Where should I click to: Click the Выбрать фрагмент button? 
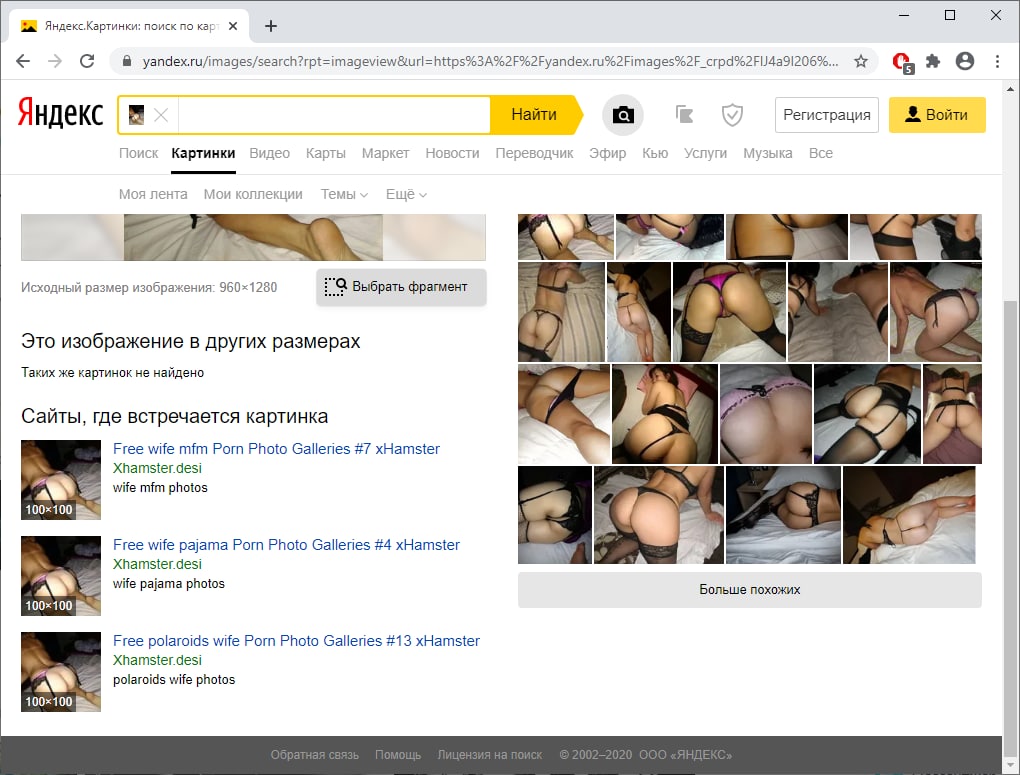click(400, 287)
